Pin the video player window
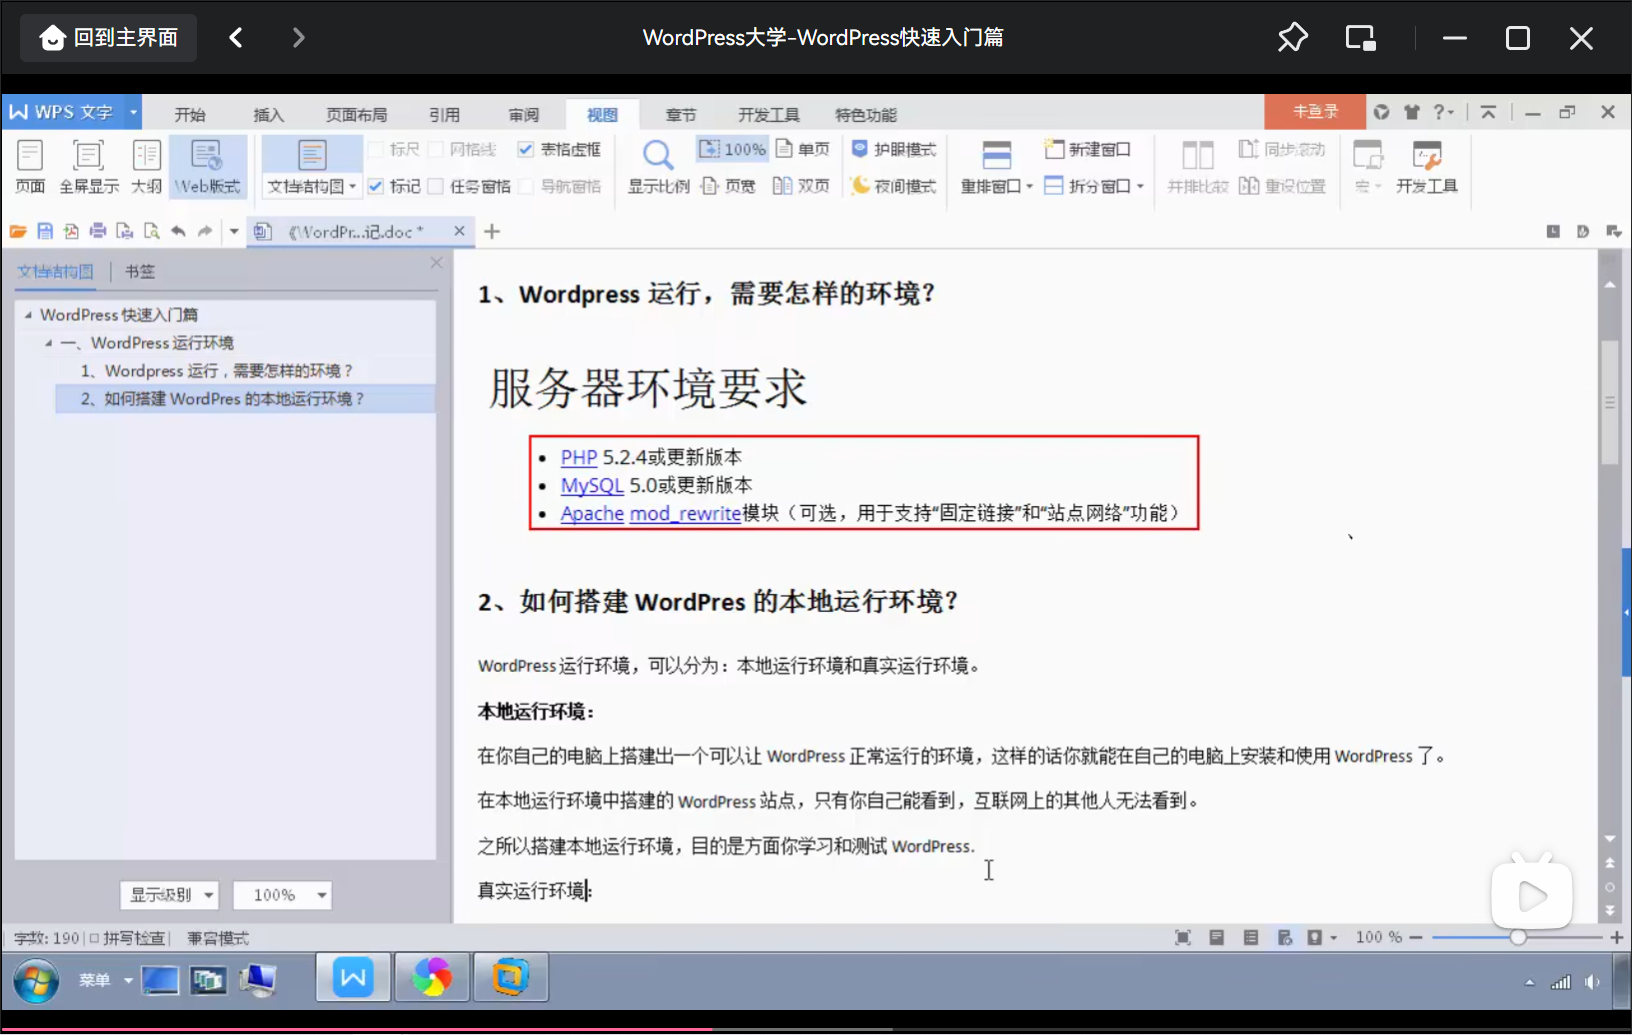The image size is (1632, 1035). 1292,38
